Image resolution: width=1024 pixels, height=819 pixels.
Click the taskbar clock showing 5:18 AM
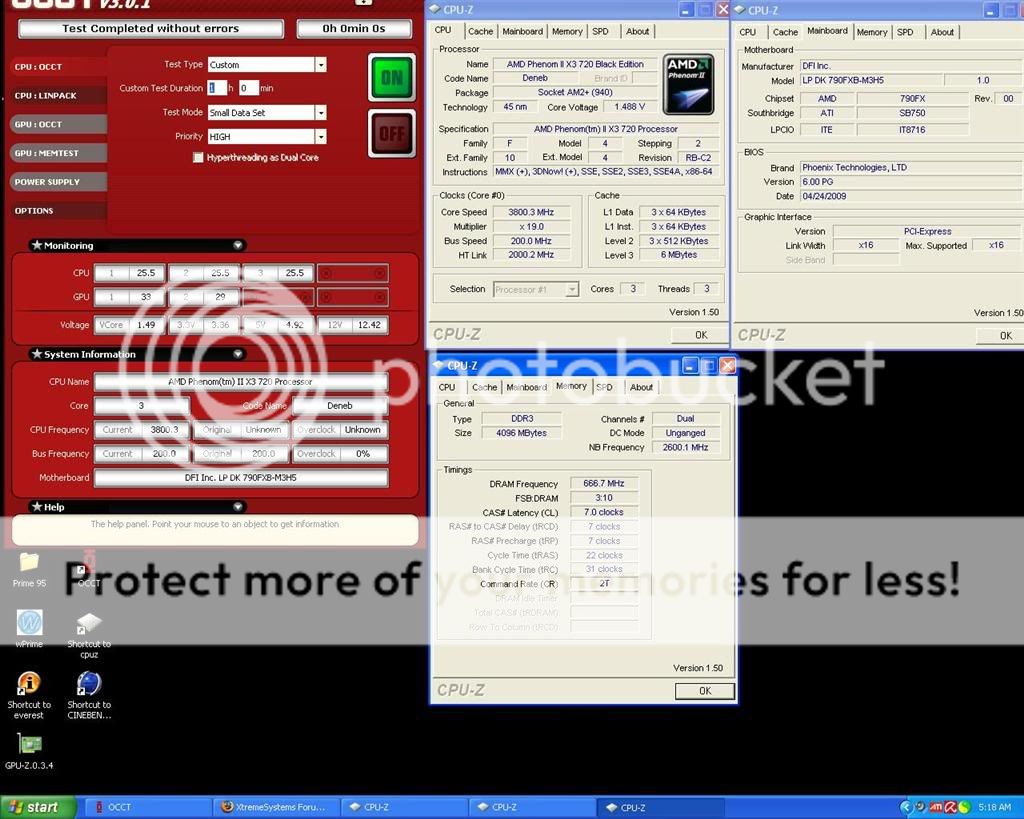click(994, 807)
